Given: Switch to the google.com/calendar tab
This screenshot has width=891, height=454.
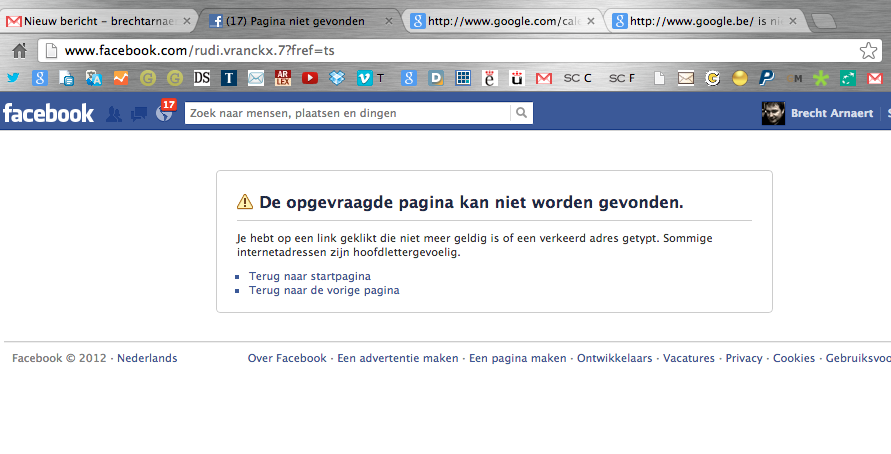Looking at the screenshot, I should click(503, 21).
